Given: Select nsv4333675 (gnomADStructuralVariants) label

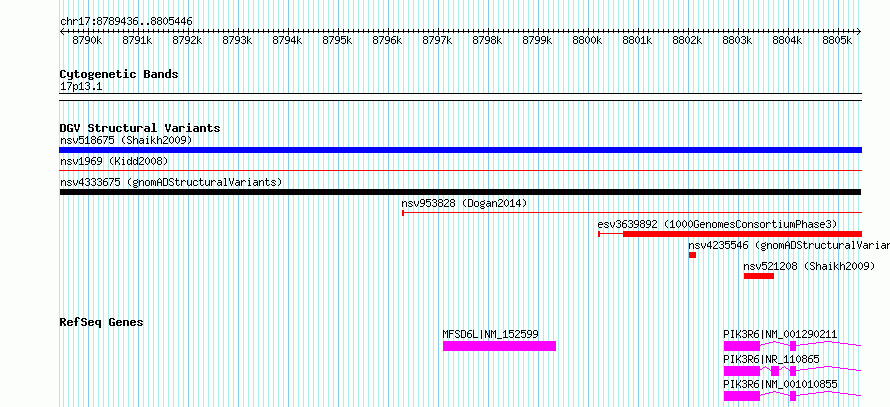Looking at the screenshot, I should (171, 182).
